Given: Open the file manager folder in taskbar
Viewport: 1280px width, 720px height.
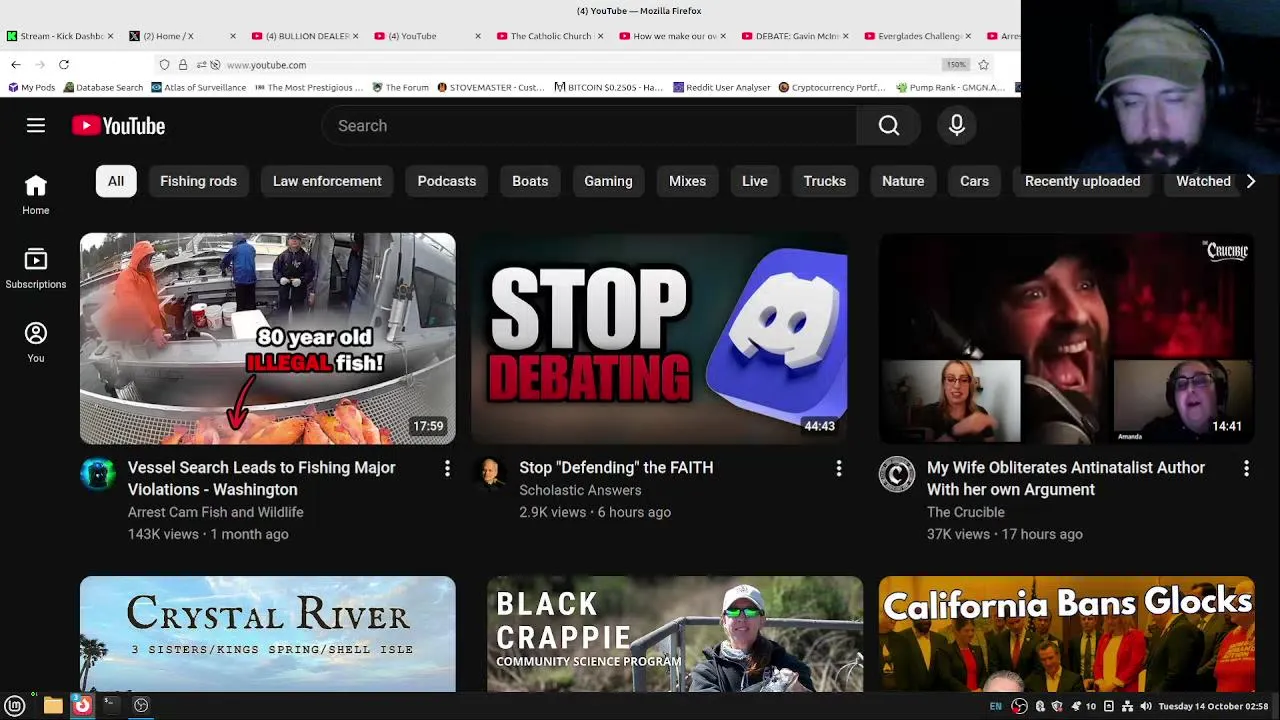Looking at the screenshot, I should point(53,706).
